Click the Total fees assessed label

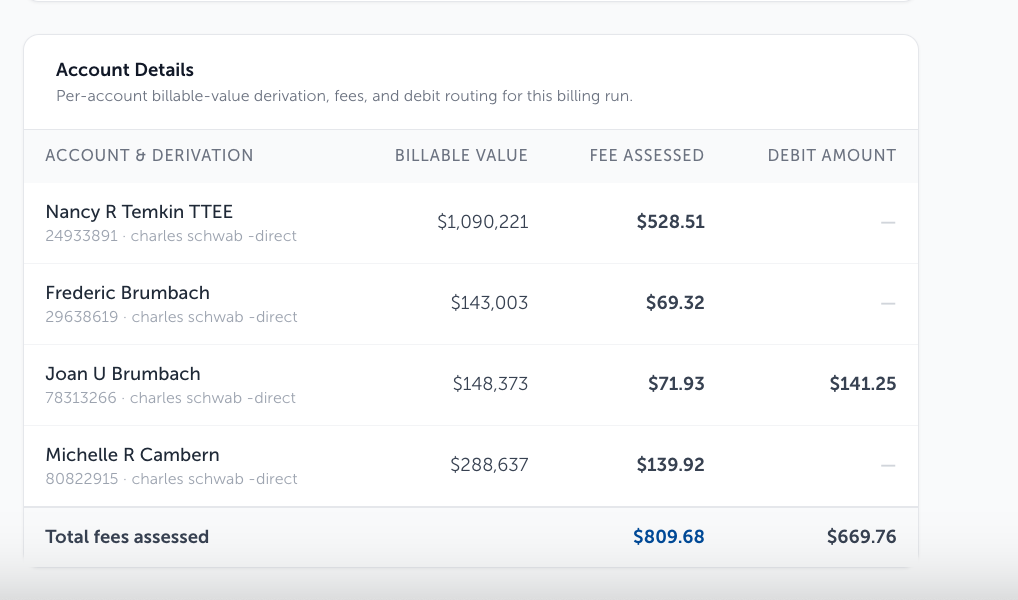click(127, 537)
